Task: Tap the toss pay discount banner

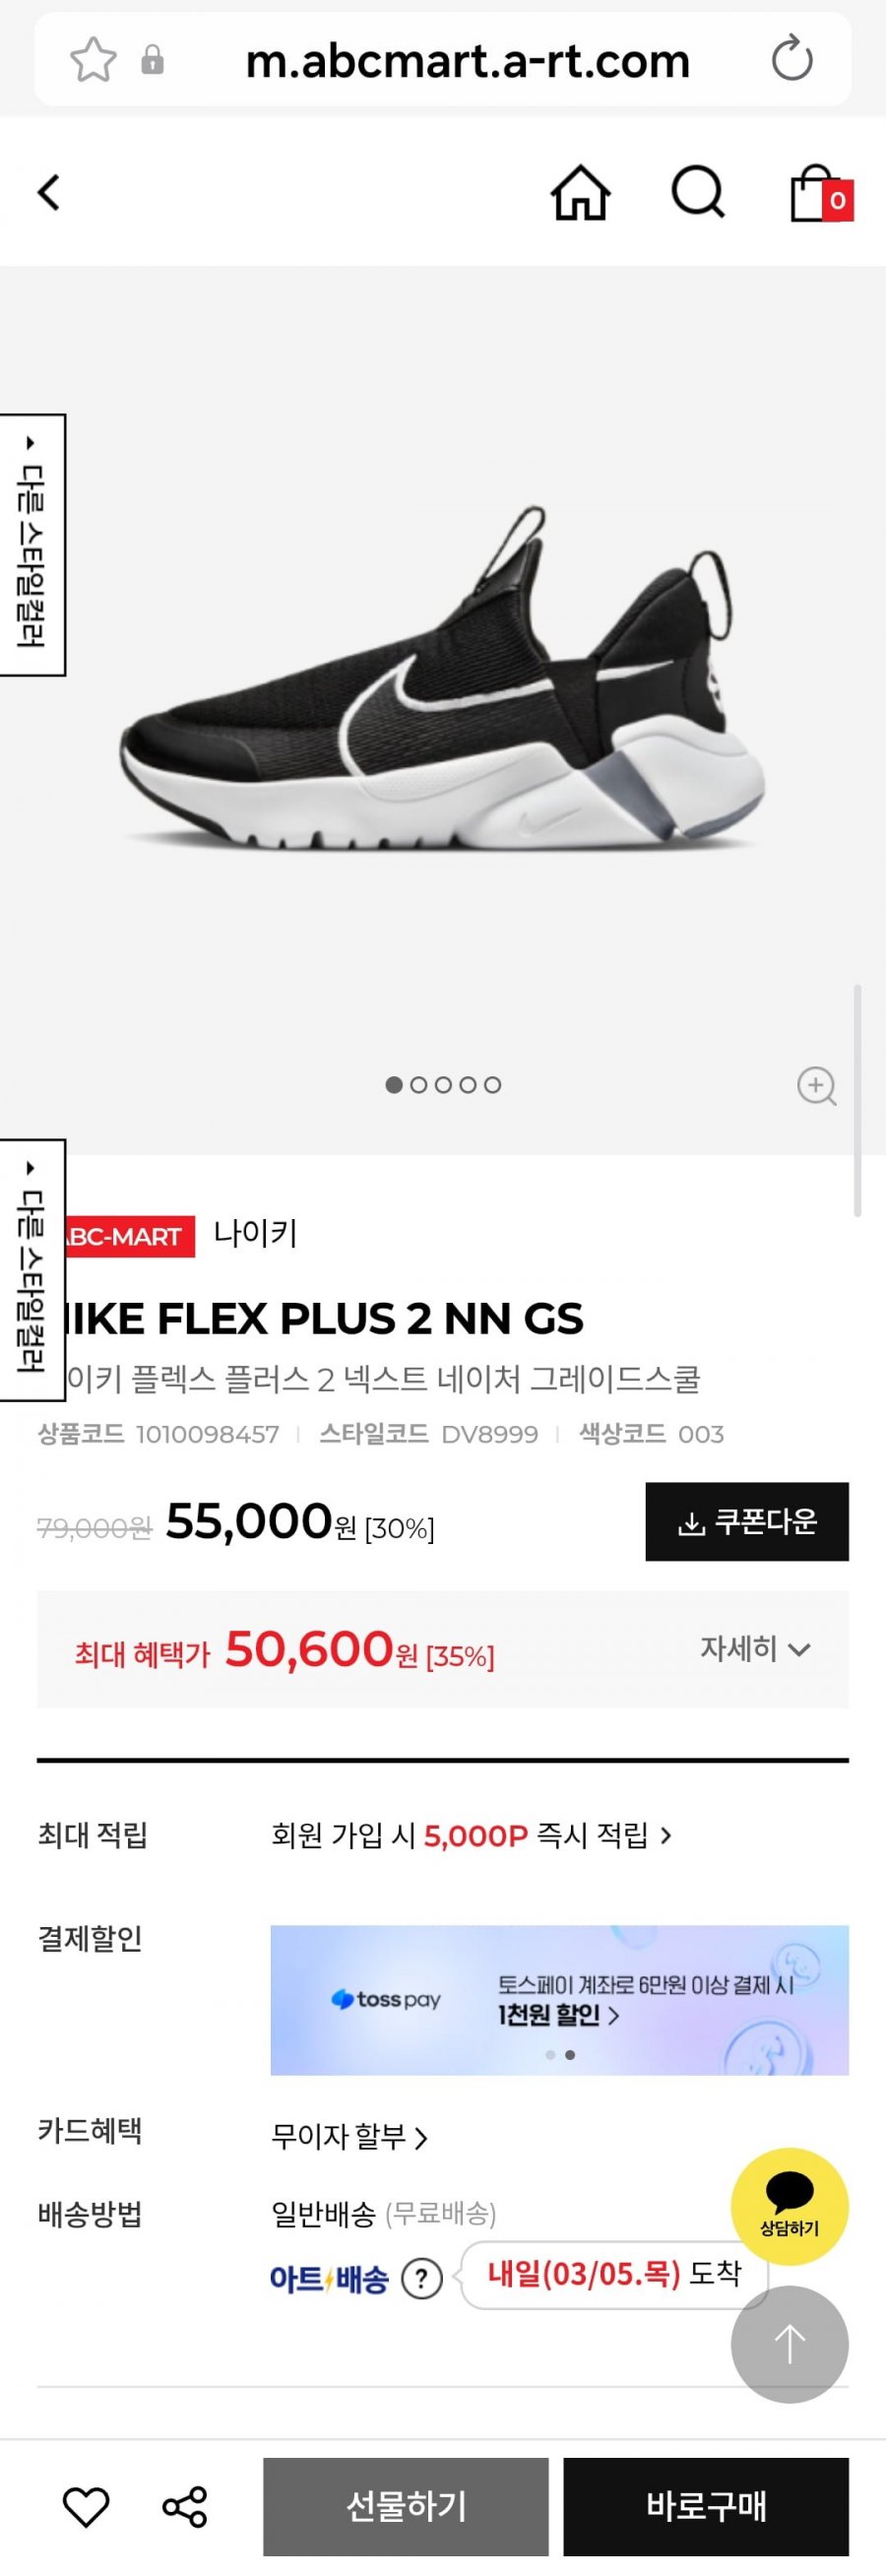Action: click(x=559, y=1999)
